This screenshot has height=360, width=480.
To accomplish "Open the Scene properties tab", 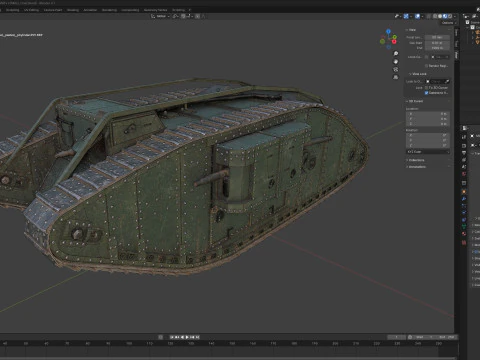I will pos(464,167).
